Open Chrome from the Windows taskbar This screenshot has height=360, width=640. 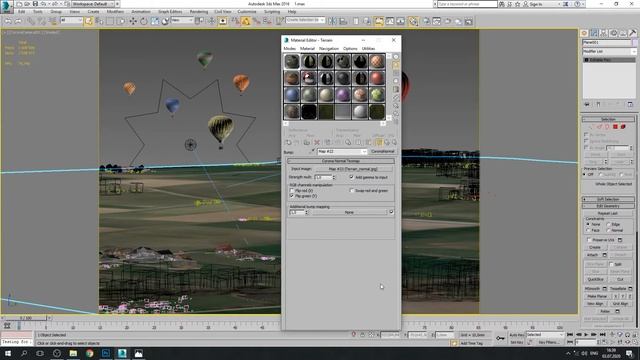pyautogui.click(x=89, y=353)
